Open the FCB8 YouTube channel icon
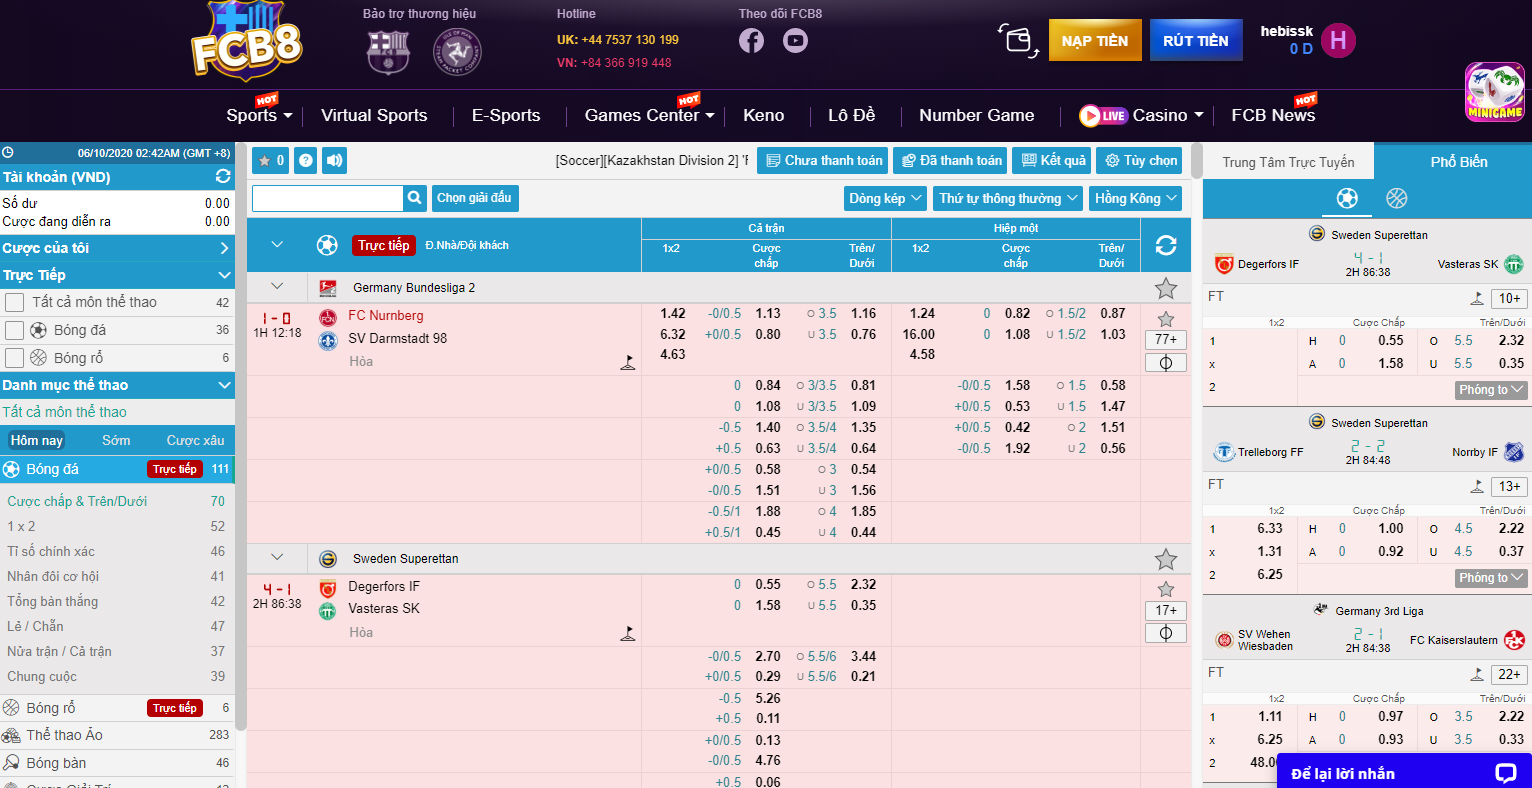 point(795,41)
